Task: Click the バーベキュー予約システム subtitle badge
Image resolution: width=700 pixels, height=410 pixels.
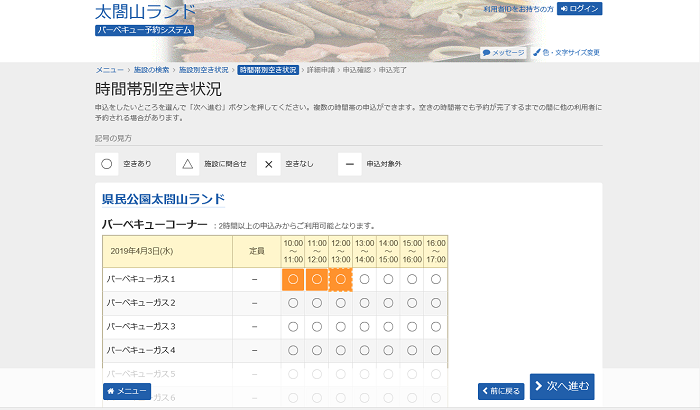Action: click(x=144, y=30)
